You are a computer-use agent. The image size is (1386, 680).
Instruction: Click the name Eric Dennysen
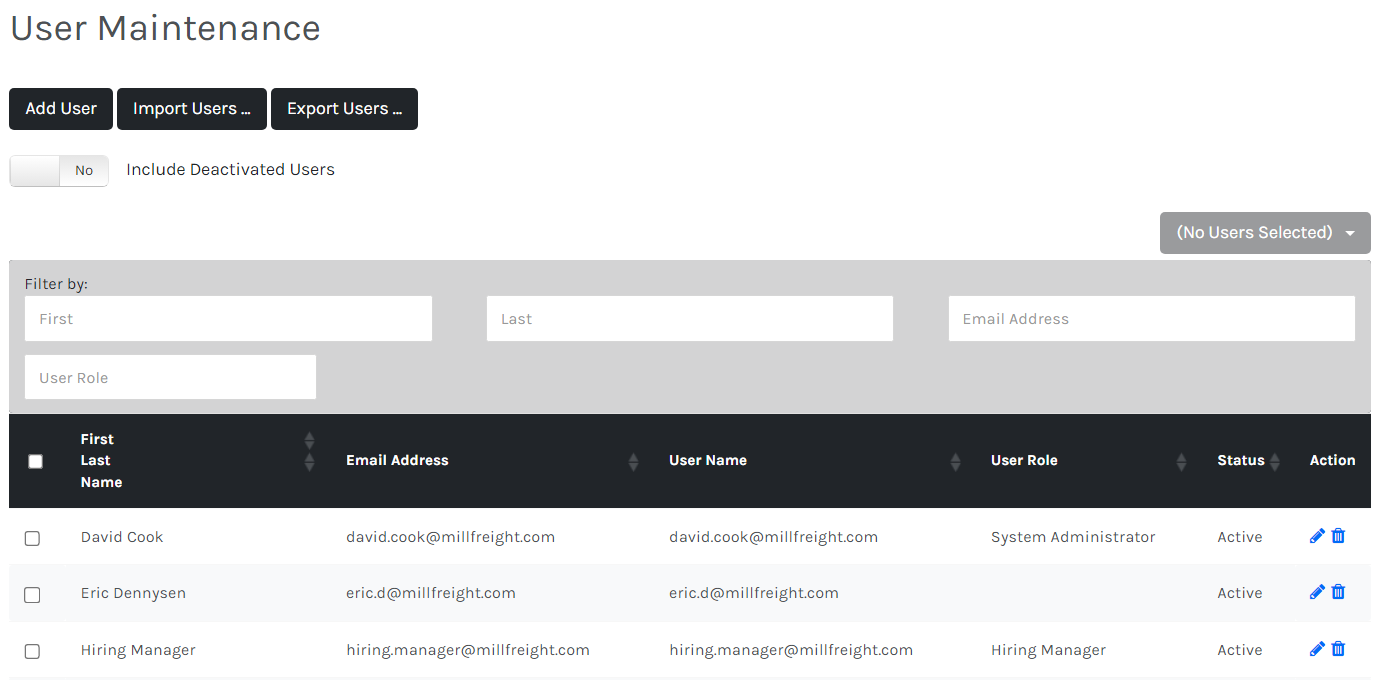133,593
